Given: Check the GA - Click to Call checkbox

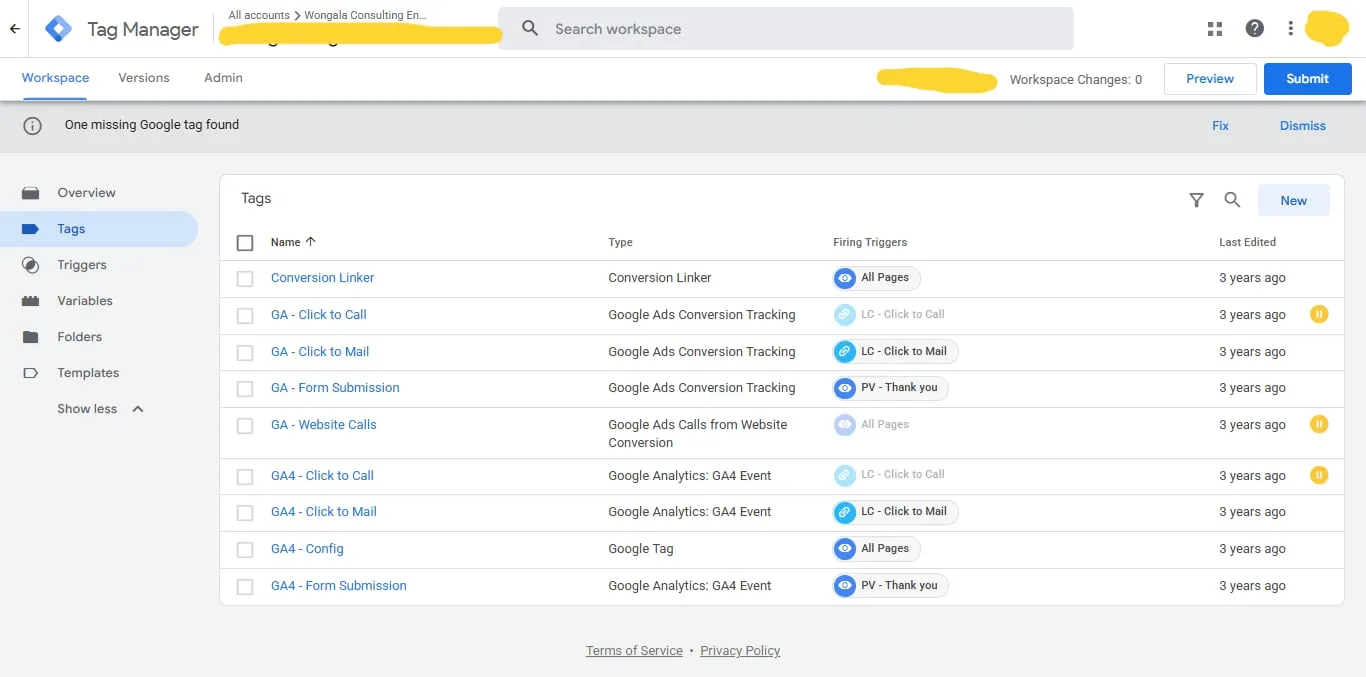Looking at the screenshot, I should tap(245, 315).
